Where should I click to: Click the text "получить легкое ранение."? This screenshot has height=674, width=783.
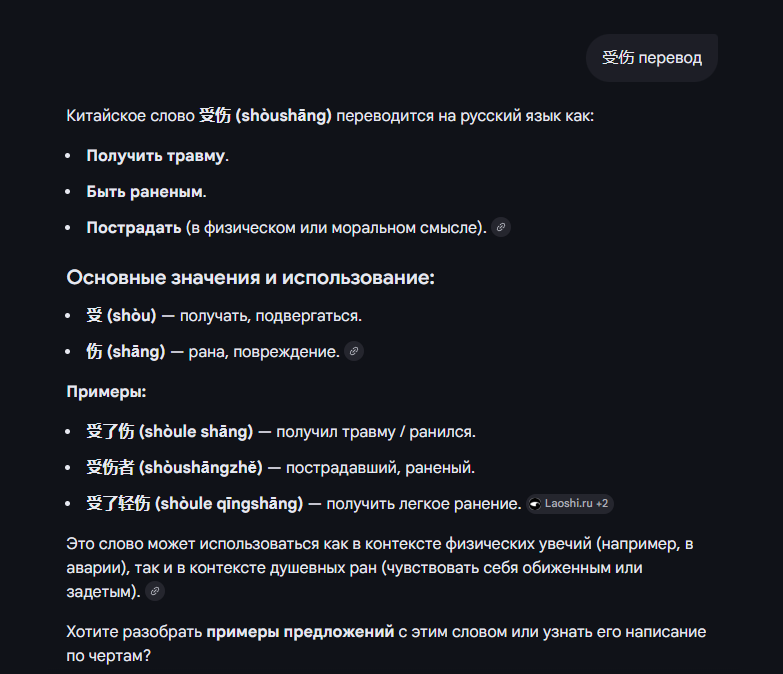pos(424,504)
